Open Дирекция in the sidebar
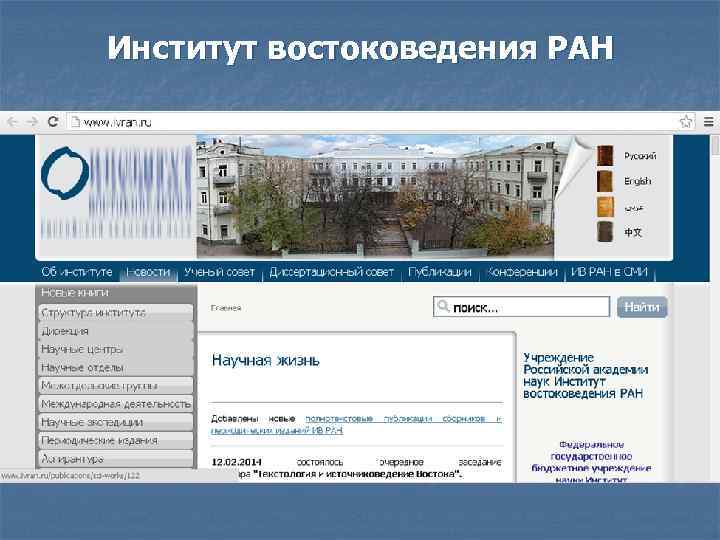Viewport: 720px width, 540px height. click(116, 331)
